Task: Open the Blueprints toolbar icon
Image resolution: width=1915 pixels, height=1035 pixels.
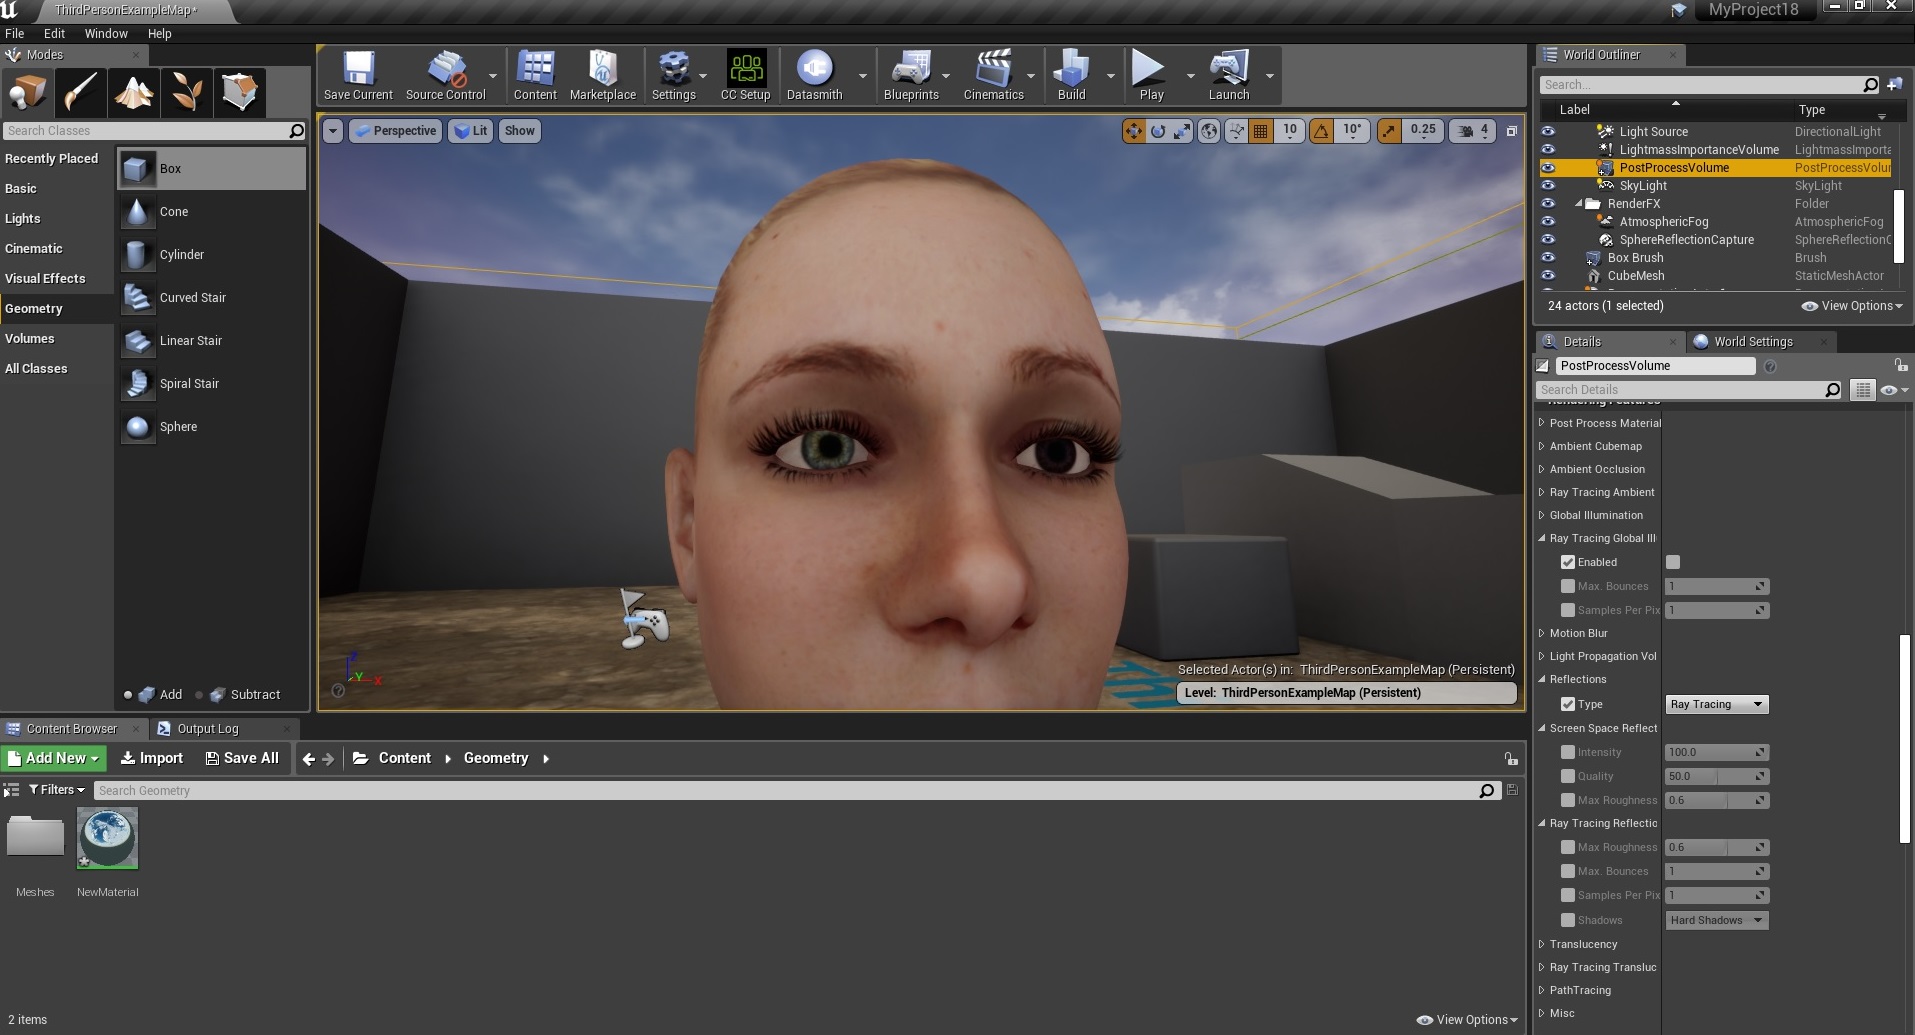Action: point(911,75)
